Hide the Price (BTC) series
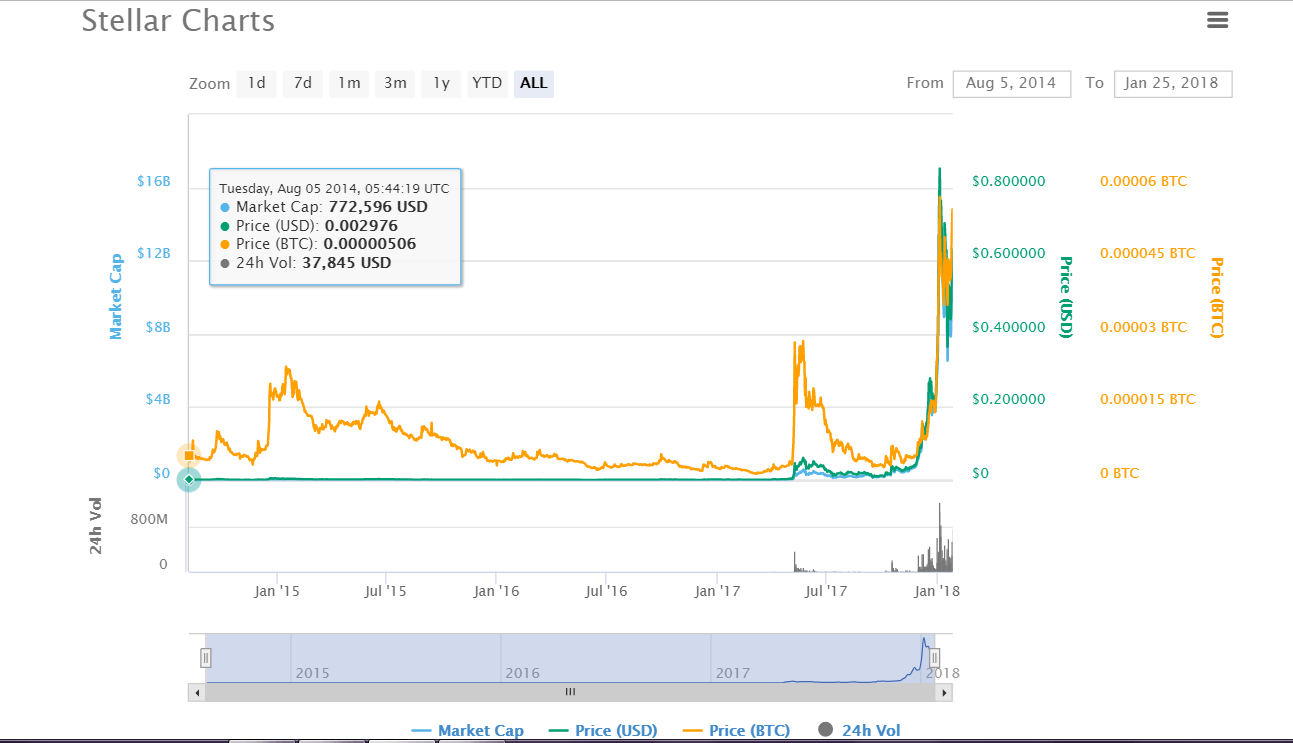This screenshot has height=743, width=1293. click(736, 730)
